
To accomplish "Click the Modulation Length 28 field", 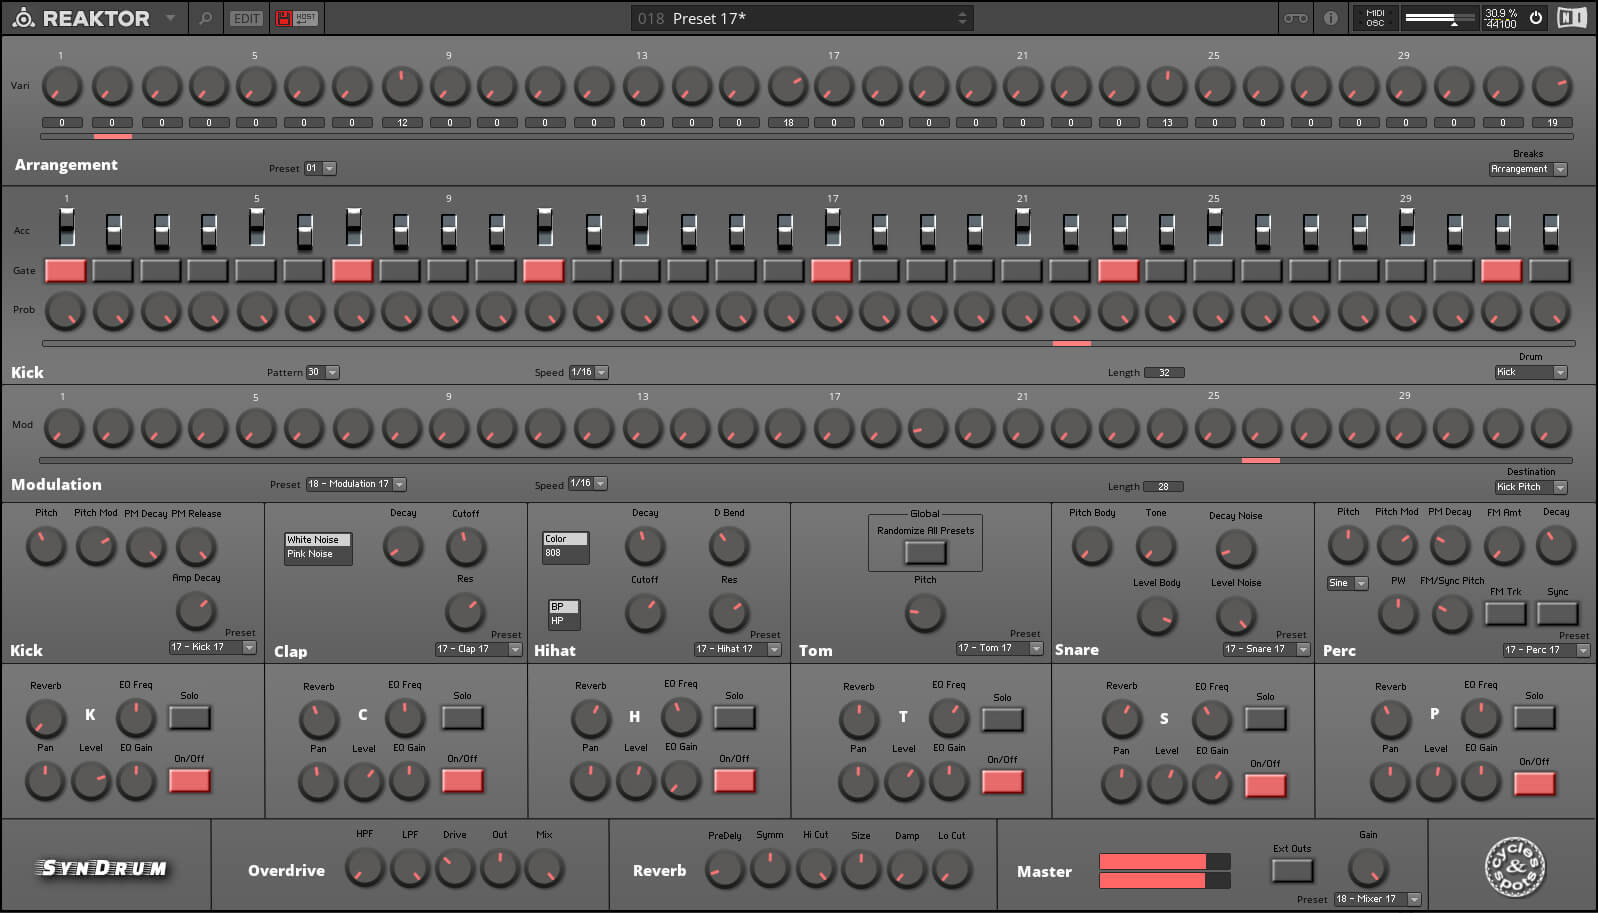I will pyautogui.click(x=1163, y=487).
